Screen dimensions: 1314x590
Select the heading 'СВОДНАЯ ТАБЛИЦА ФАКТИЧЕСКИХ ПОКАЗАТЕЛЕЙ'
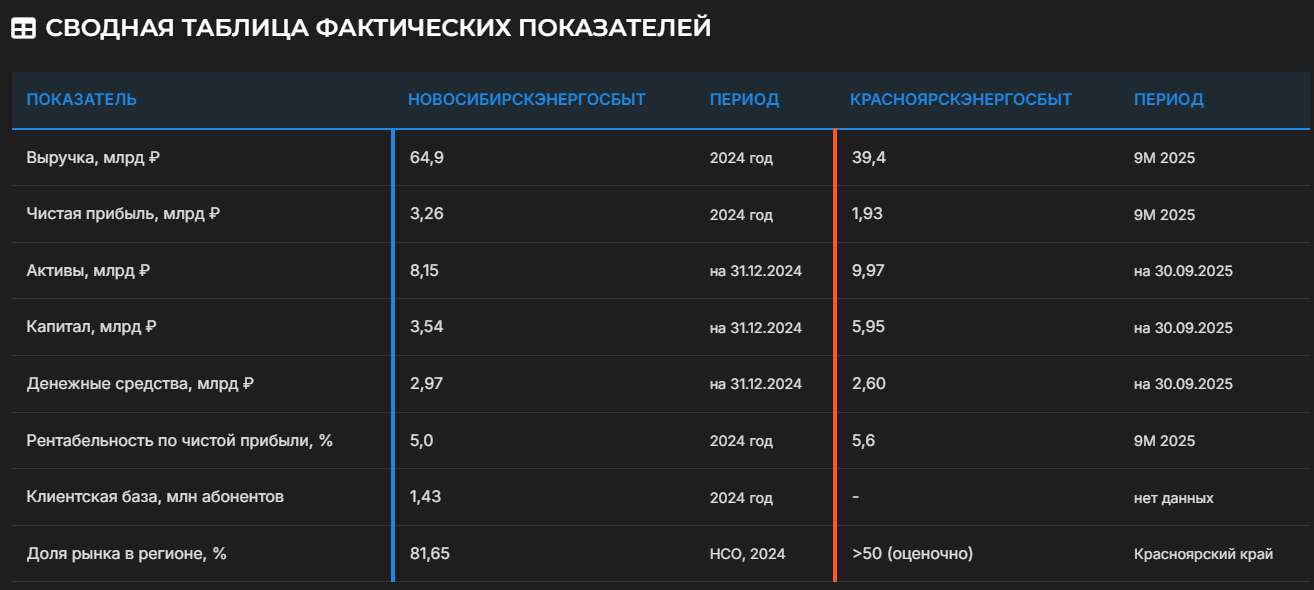tap(378, 28)
